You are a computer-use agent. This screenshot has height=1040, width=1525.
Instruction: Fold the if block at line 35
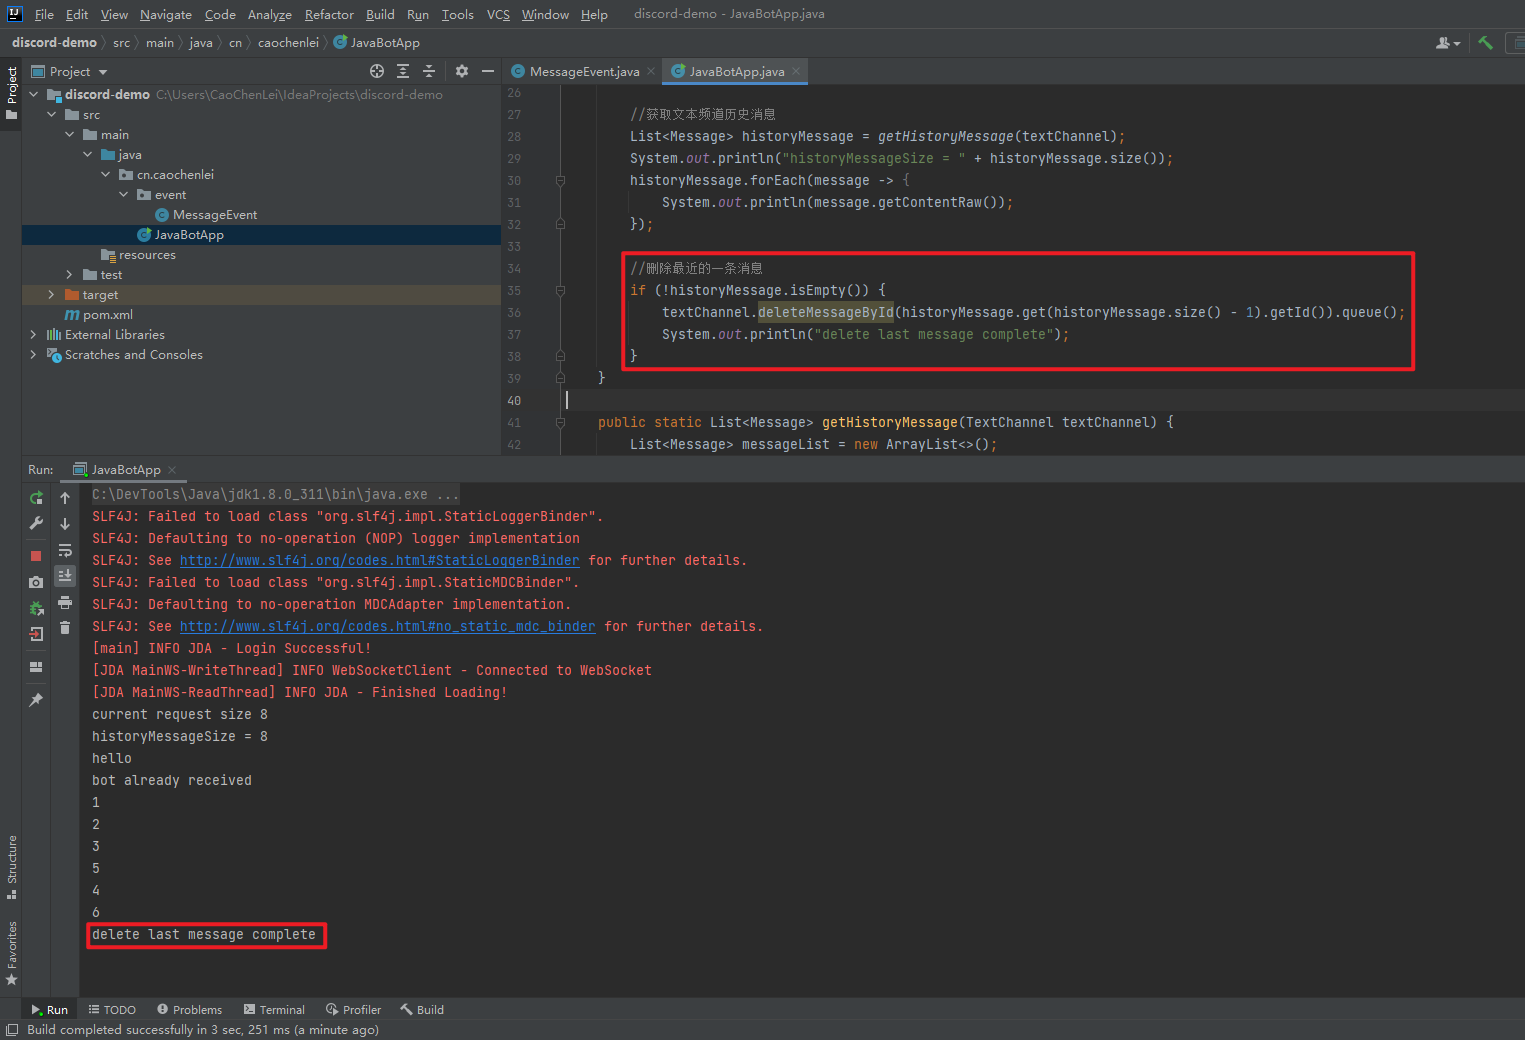click(x=560, y=291)
